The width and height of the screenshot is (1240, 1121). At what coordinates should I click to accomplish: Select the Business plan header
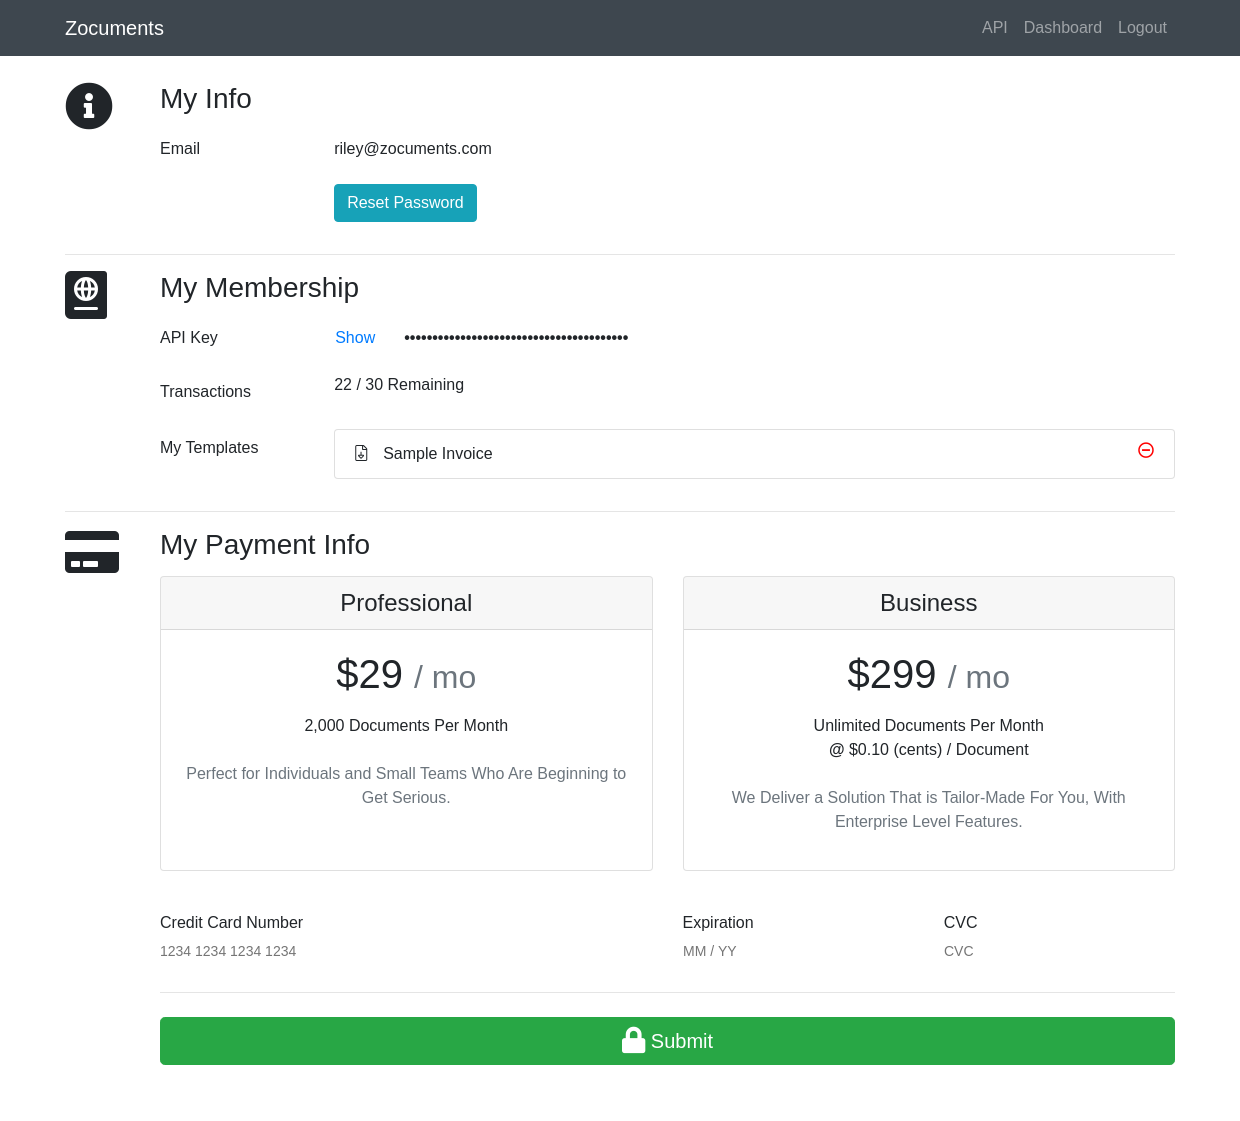tap(928, 603)
